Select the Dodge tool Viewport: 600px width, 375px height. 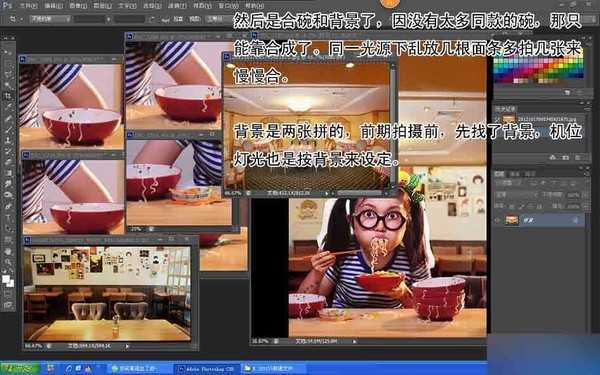pos(8,196)
